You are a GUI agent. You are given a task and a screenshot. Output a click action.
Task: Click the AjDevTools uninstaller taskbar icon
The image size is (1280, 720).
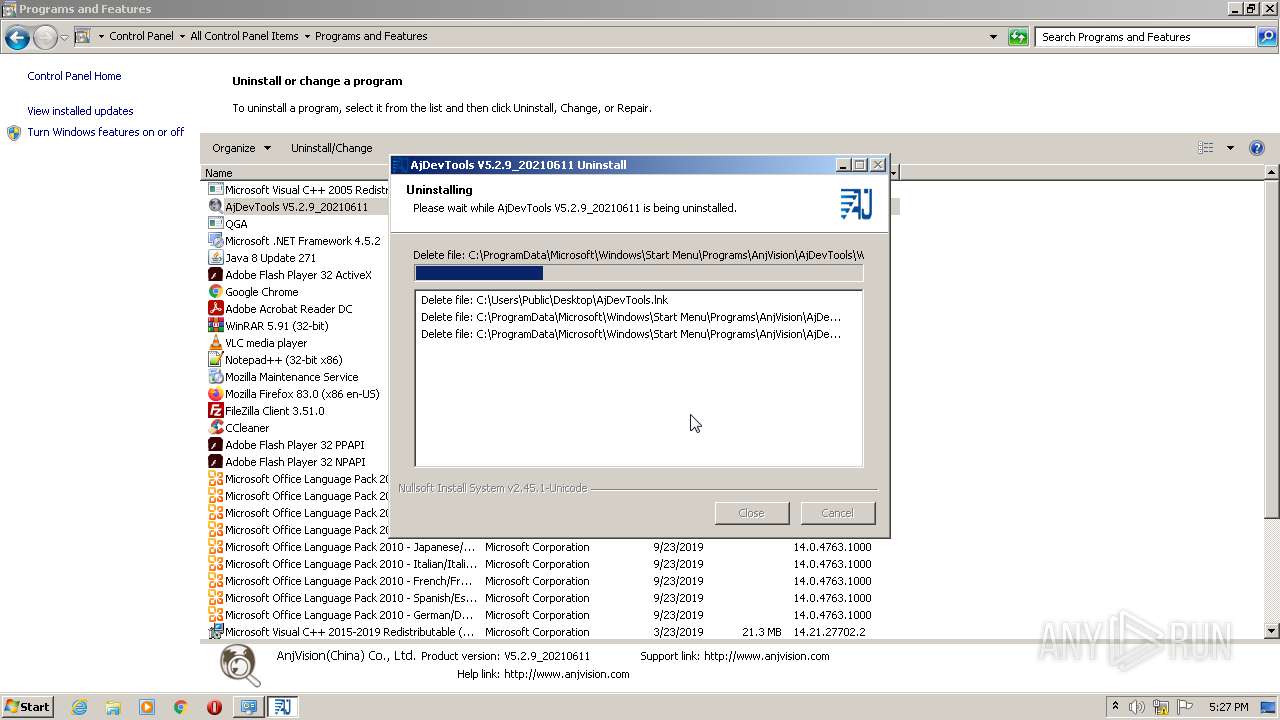(282, 707)
